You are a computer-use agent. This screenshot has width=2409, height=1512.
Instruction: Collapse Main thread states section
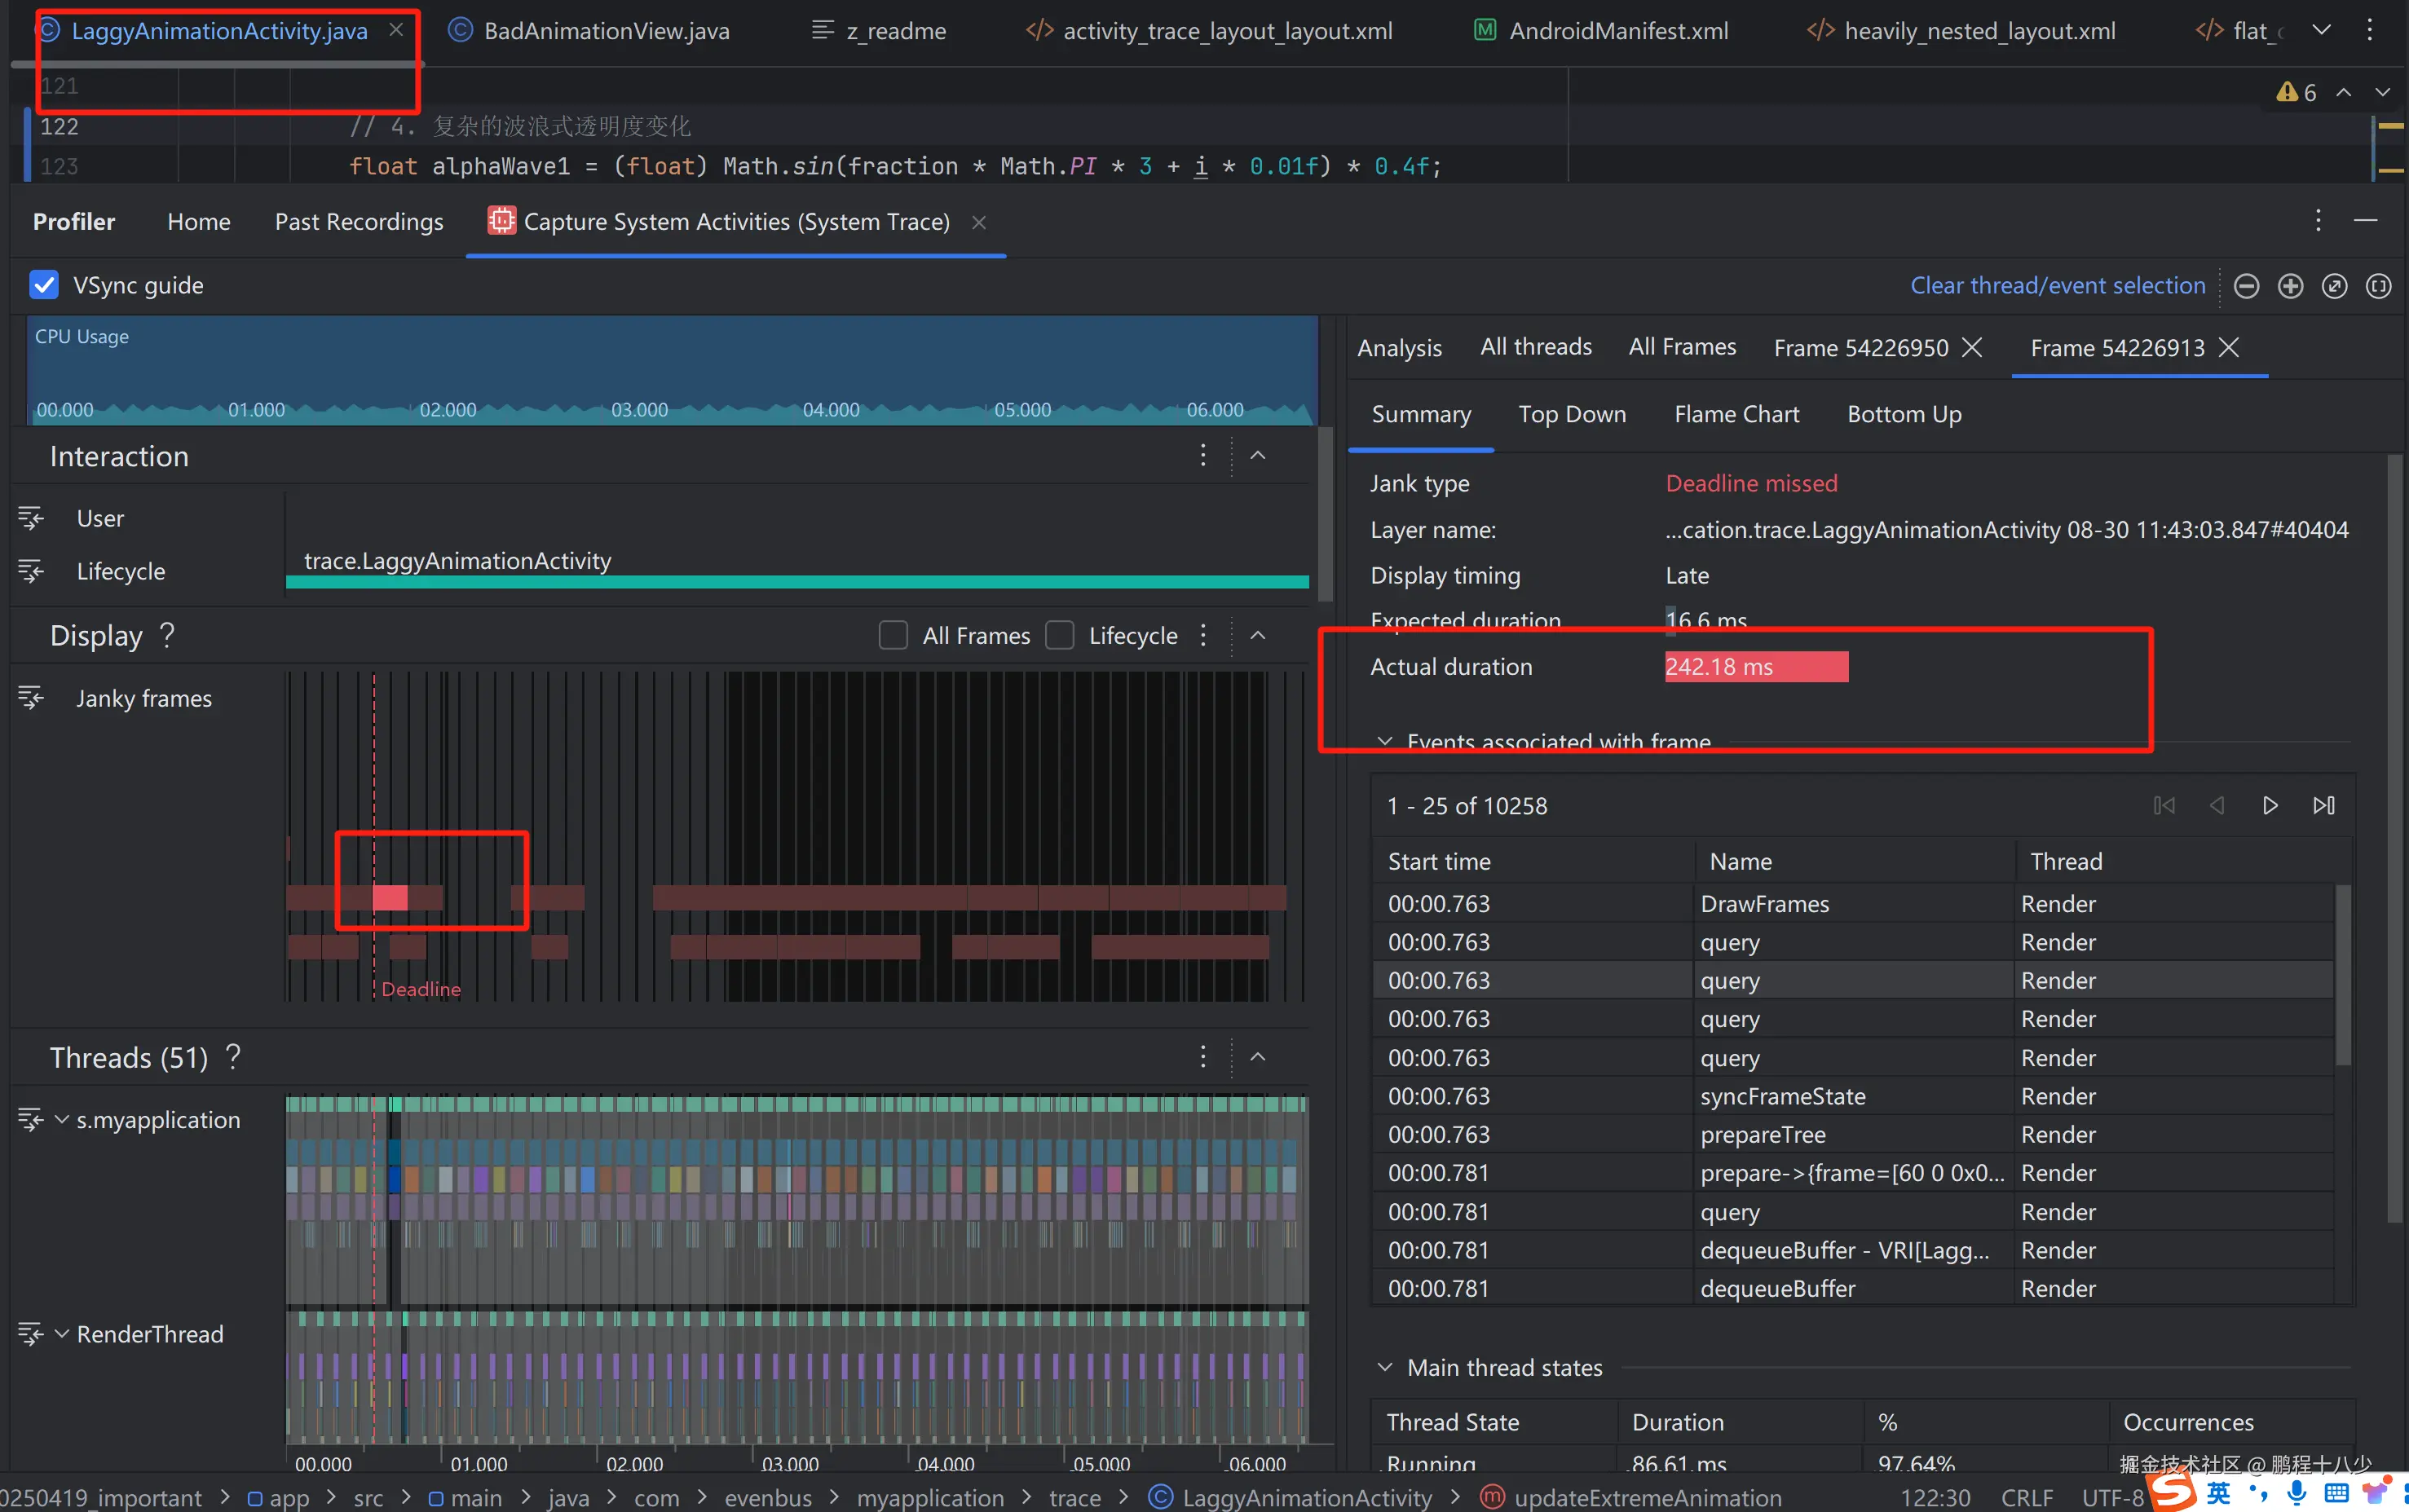tap(1385, 1367)
